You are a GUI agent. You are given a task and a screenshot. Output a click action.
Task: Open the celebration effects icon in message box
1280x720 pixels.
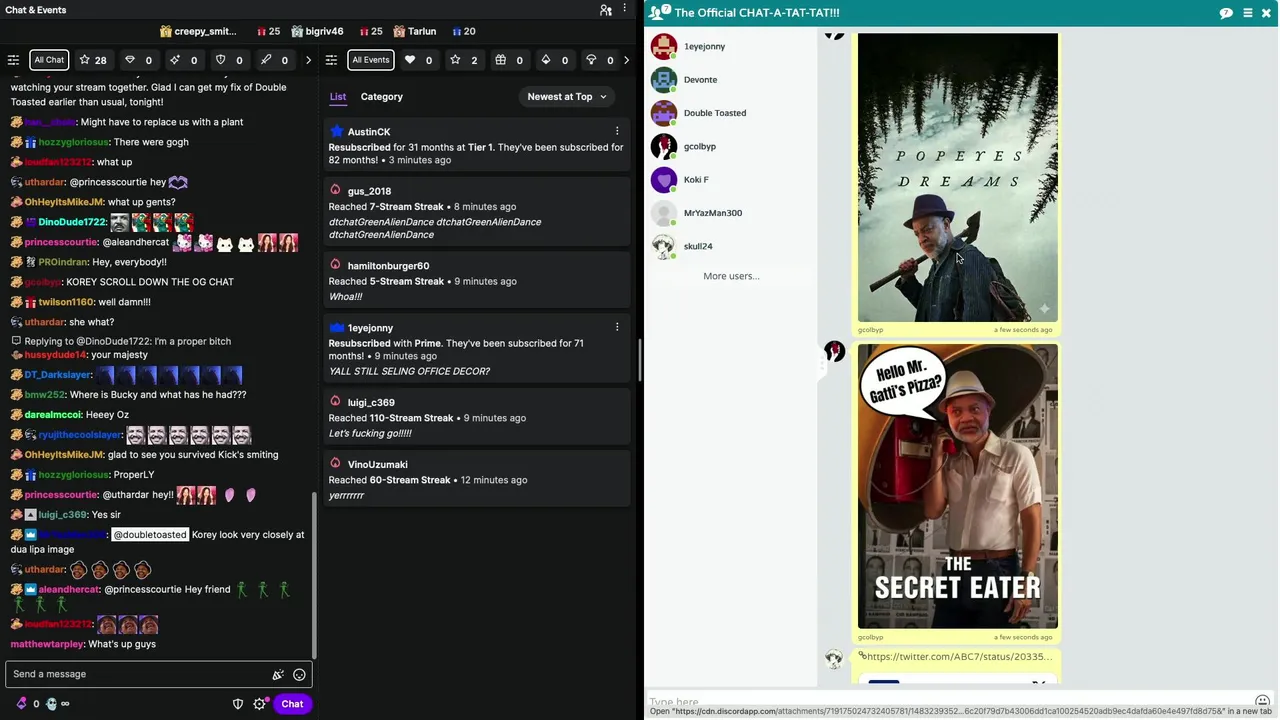tap(278, 675)
